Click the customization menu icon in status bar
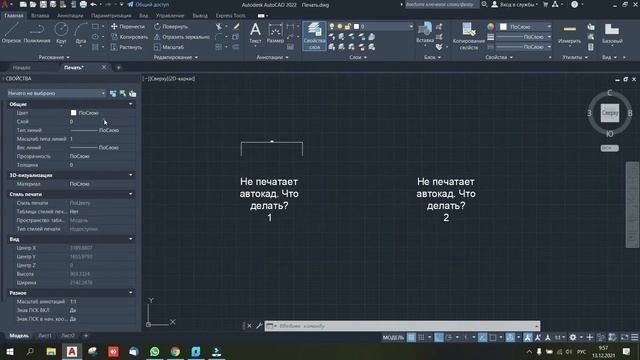This screenshot has width=640, height=360. point(635,338)
